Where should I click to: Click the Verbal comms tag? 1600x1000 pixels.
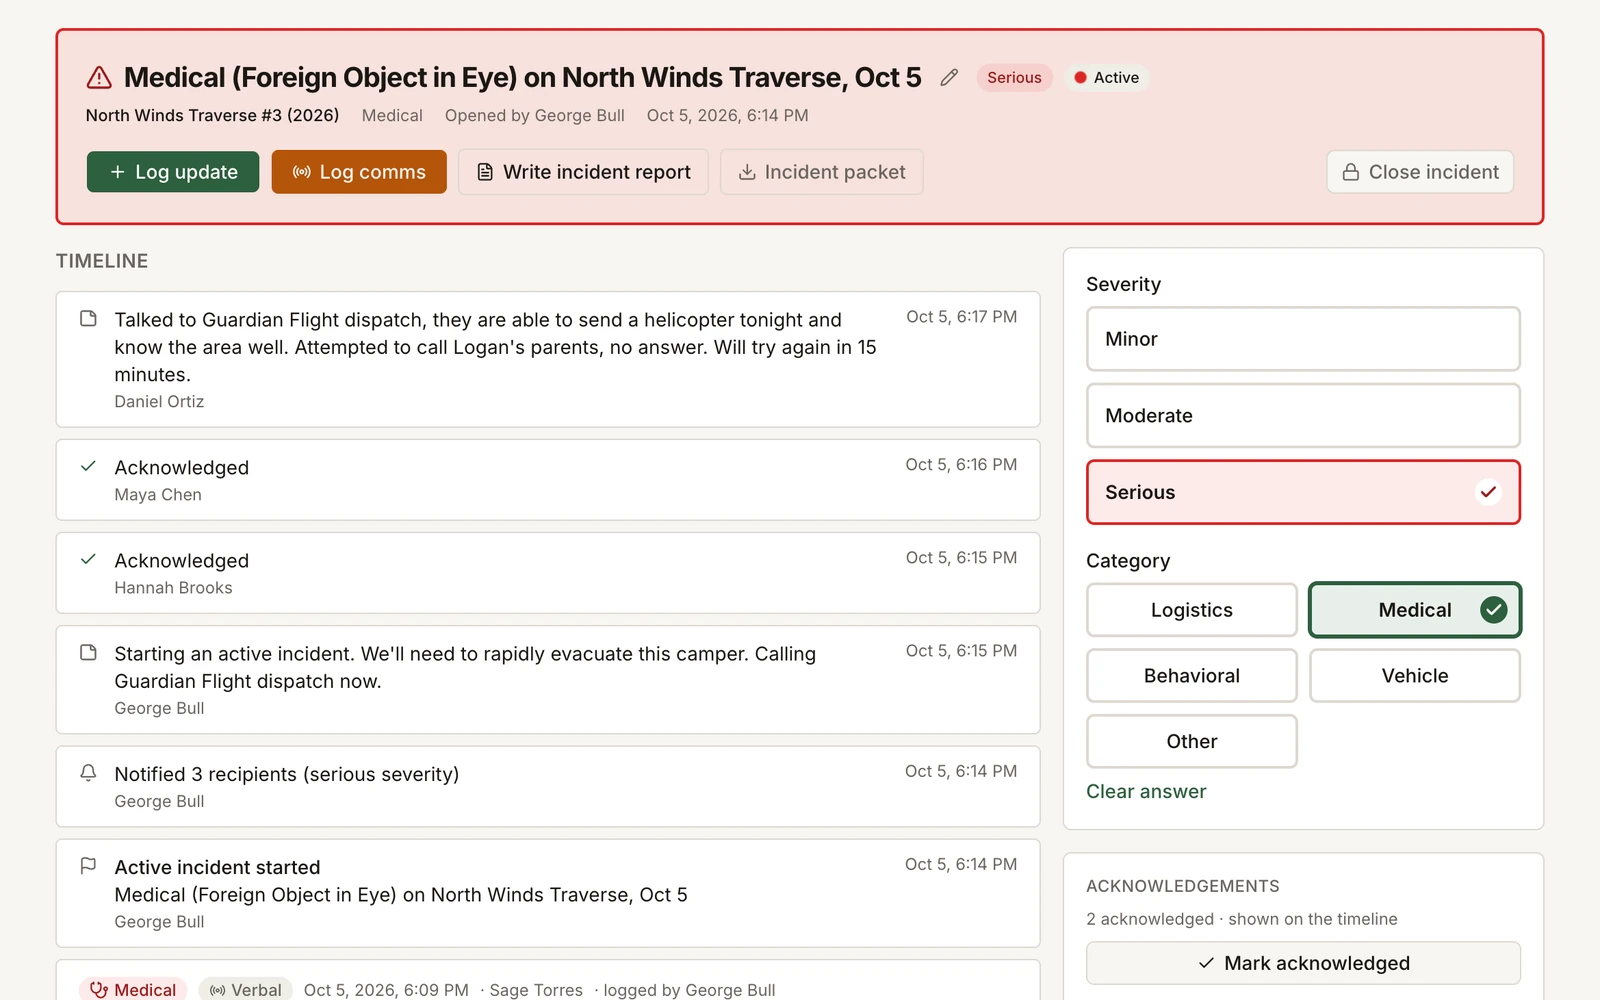(x=245, y=989)
